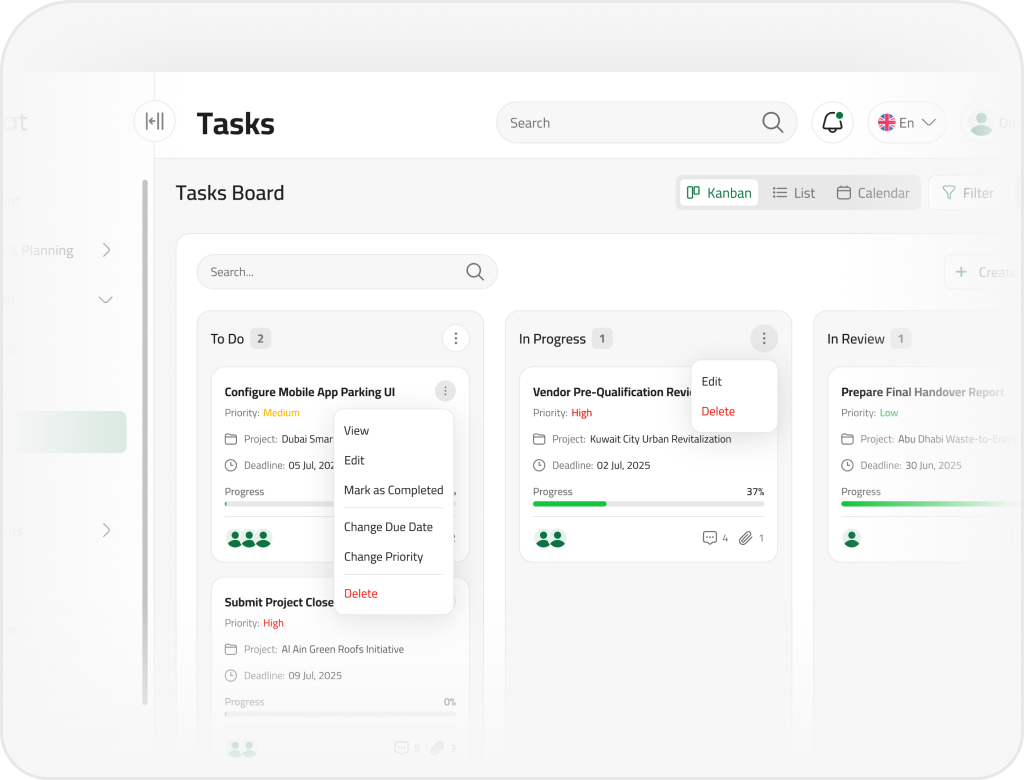Click folder icon on Abu Dhabi project row
This screenshot has height=780, width=1024.
point(847,439)
